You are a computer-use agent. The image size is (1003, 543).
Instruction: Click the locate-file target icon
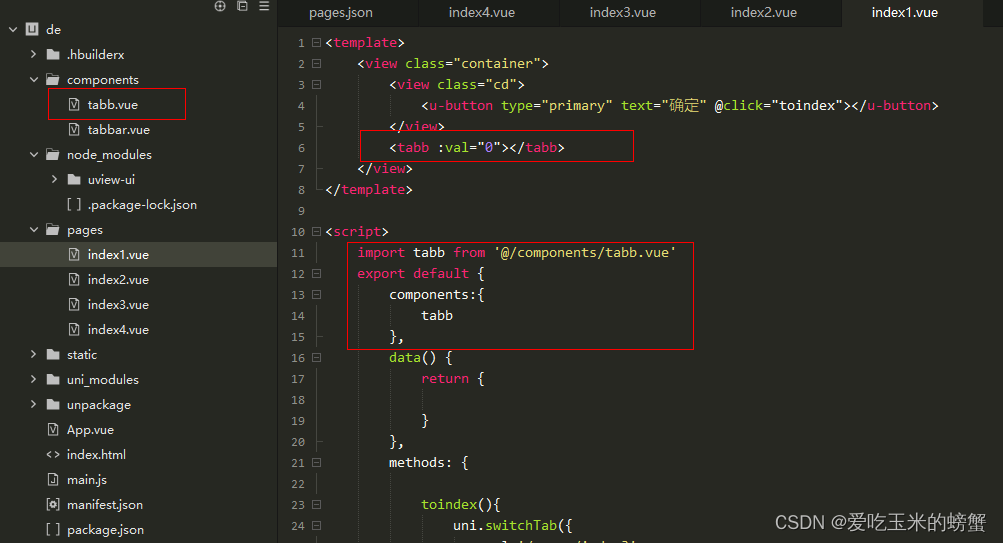[x=220, y=6]
